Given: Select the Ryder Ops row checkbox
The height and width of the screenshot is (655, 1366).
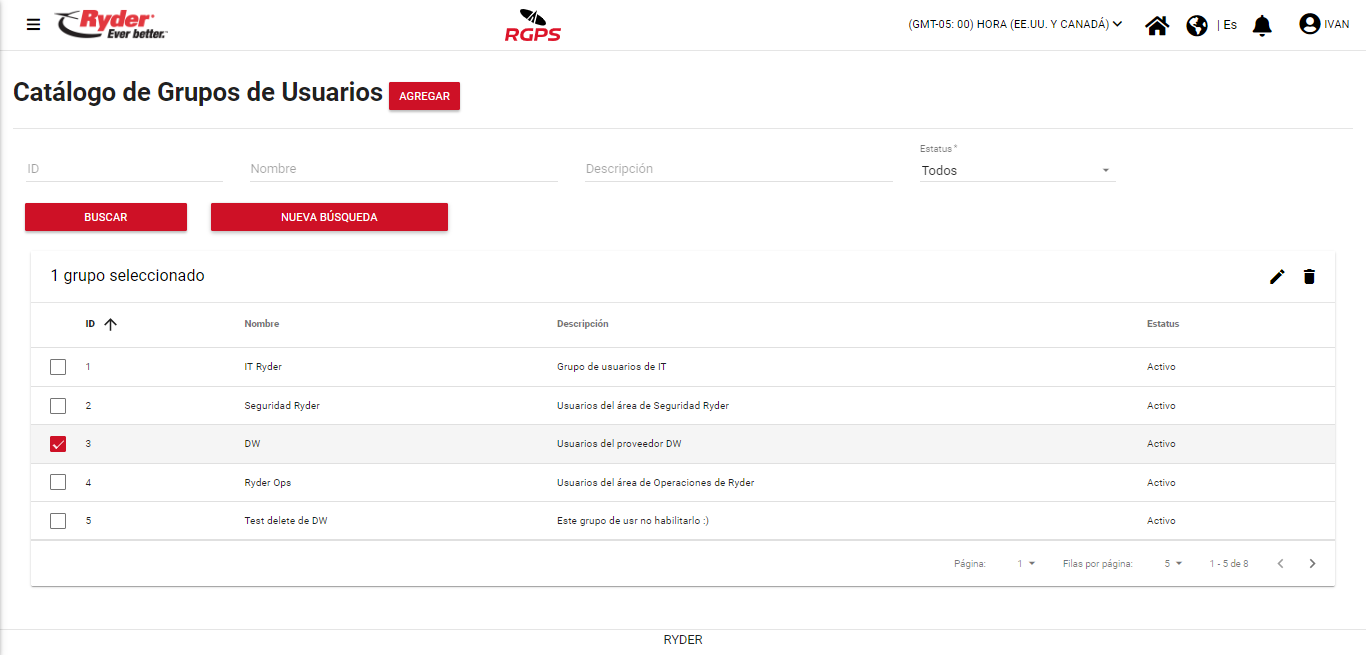Looking at the screenshot, I should click(58, 482).
